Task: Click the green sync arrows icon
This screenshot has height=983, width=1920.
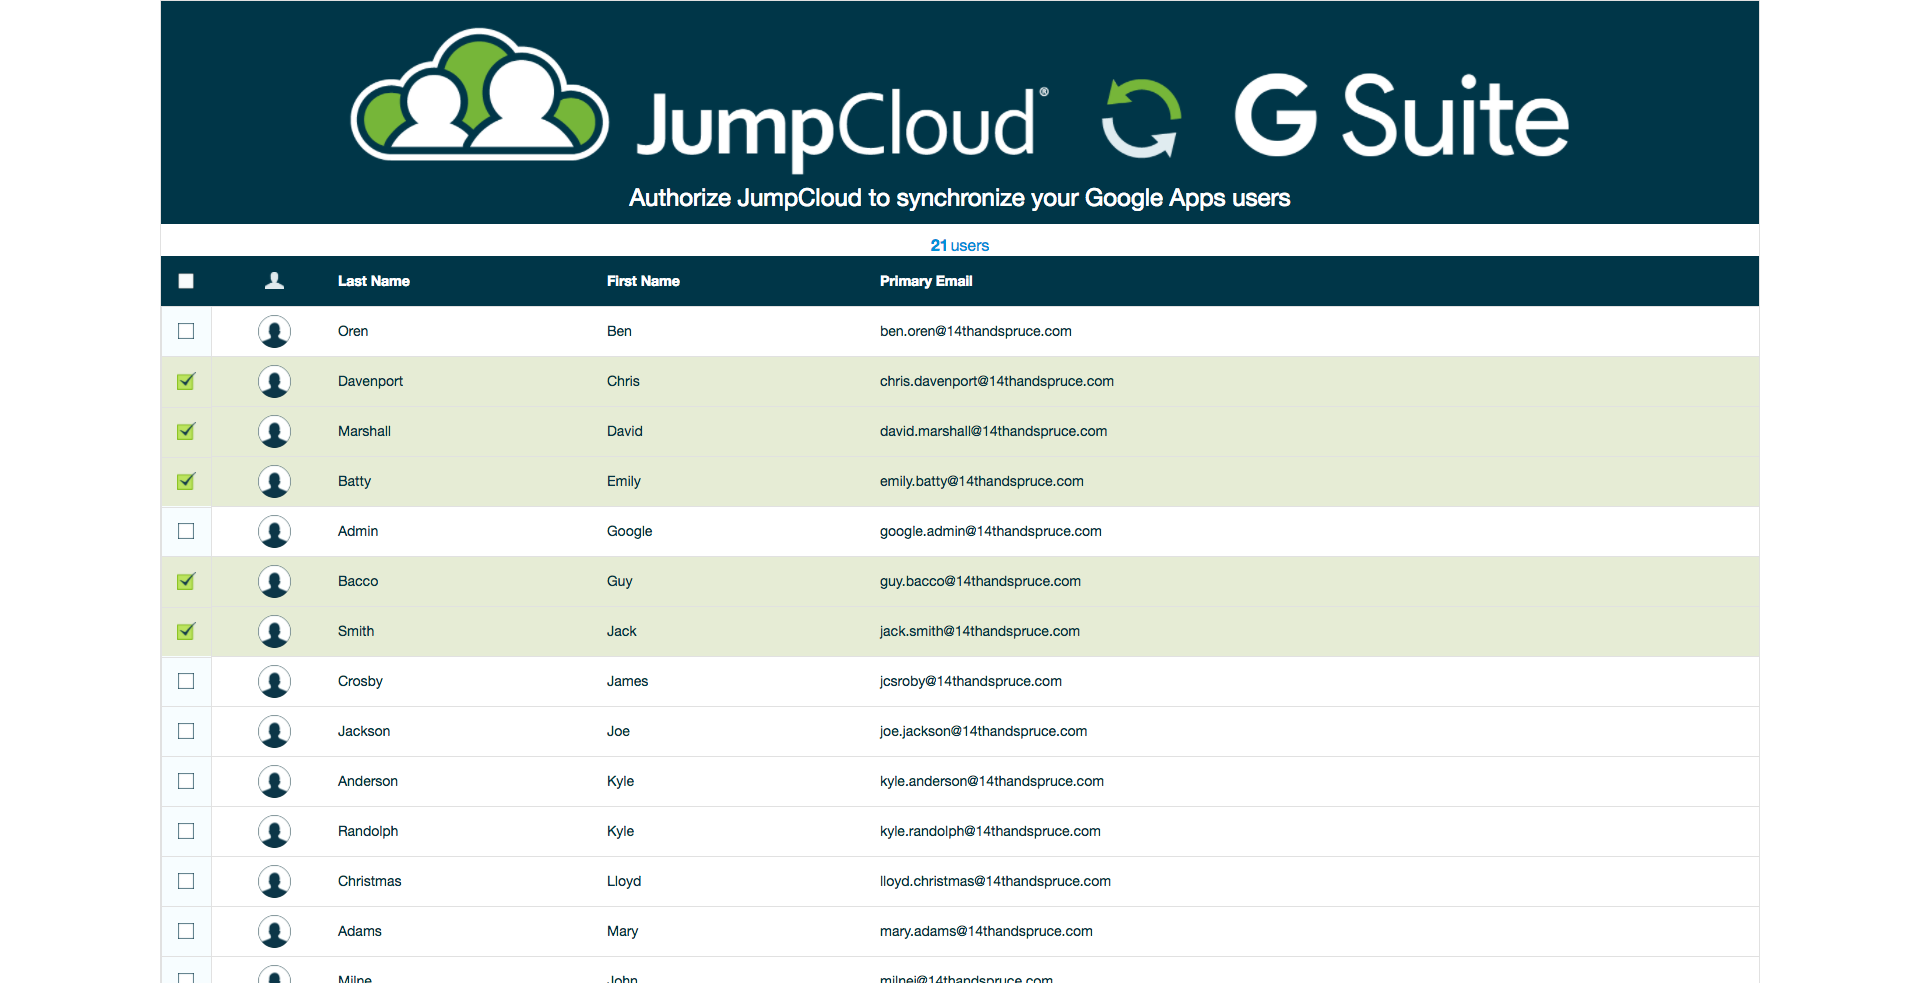Action: [1141, 118]
